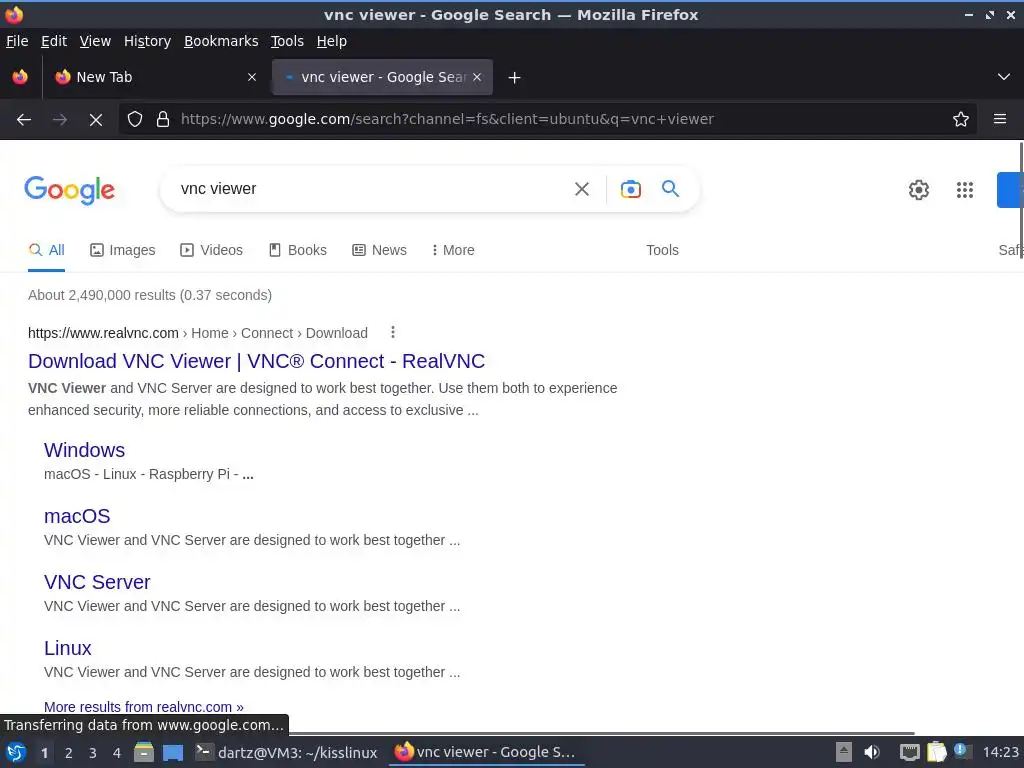Switch to Images results
Screen dimensions: 1024x768
123,250
